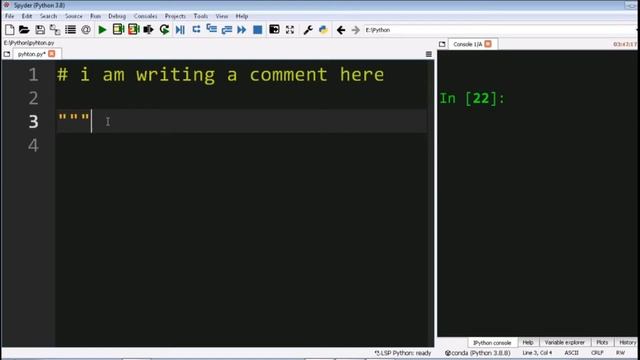This screenshot has height=360, width=640.
Task: Re-run last script icon
Action: [164, 30]
